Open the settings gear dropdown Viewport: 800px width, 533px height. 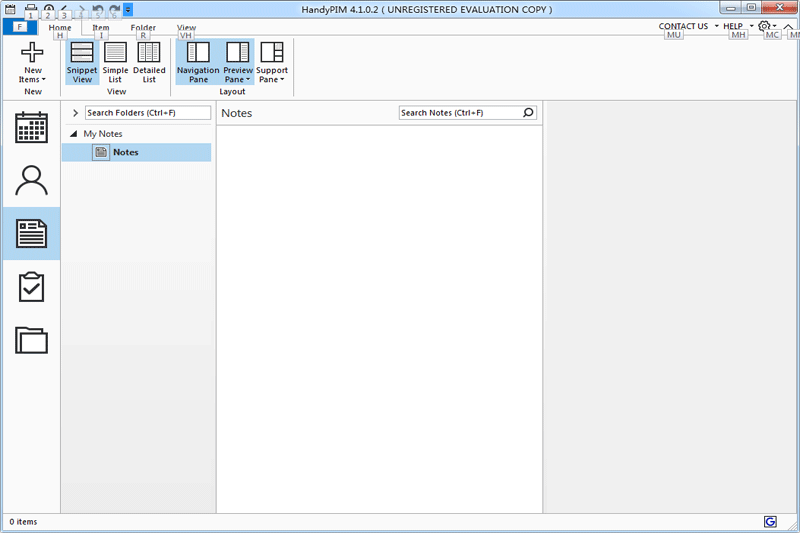coord(767,26)
